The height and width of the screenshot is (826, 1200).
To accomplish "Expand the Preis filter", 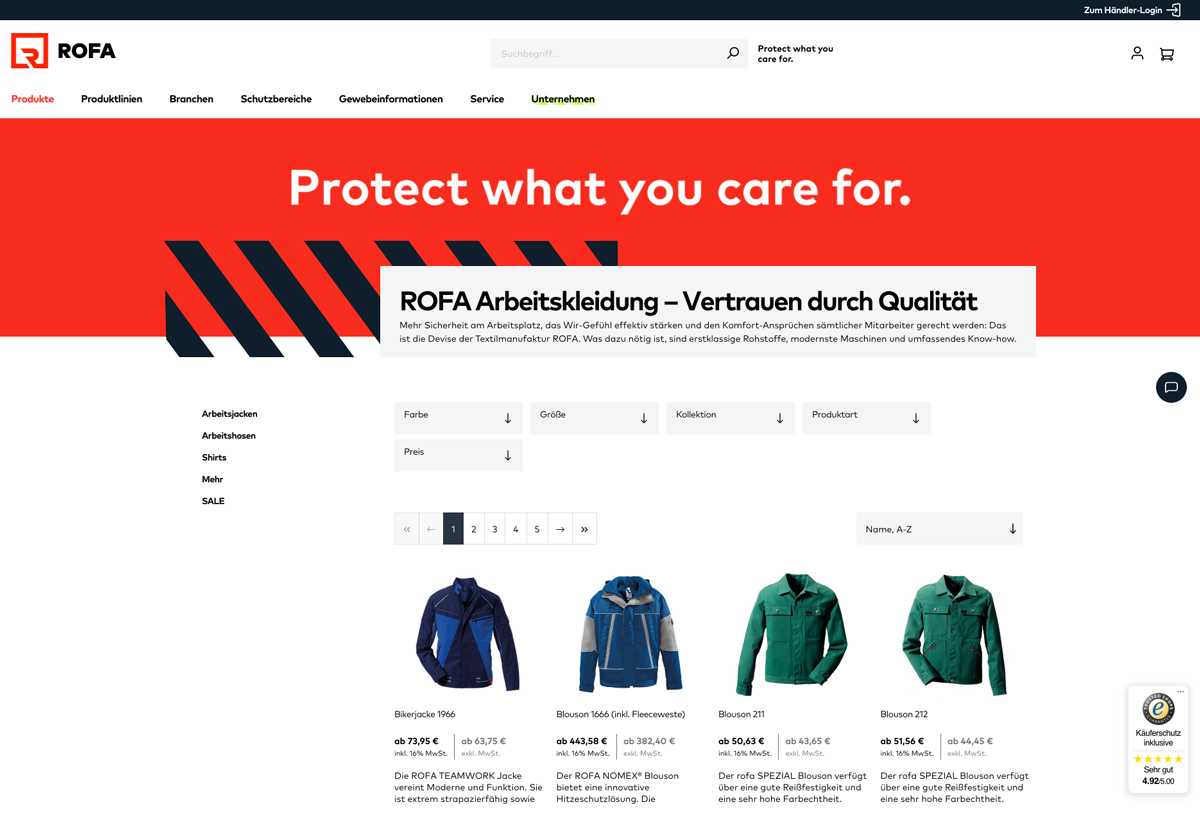I will [458, 455].
